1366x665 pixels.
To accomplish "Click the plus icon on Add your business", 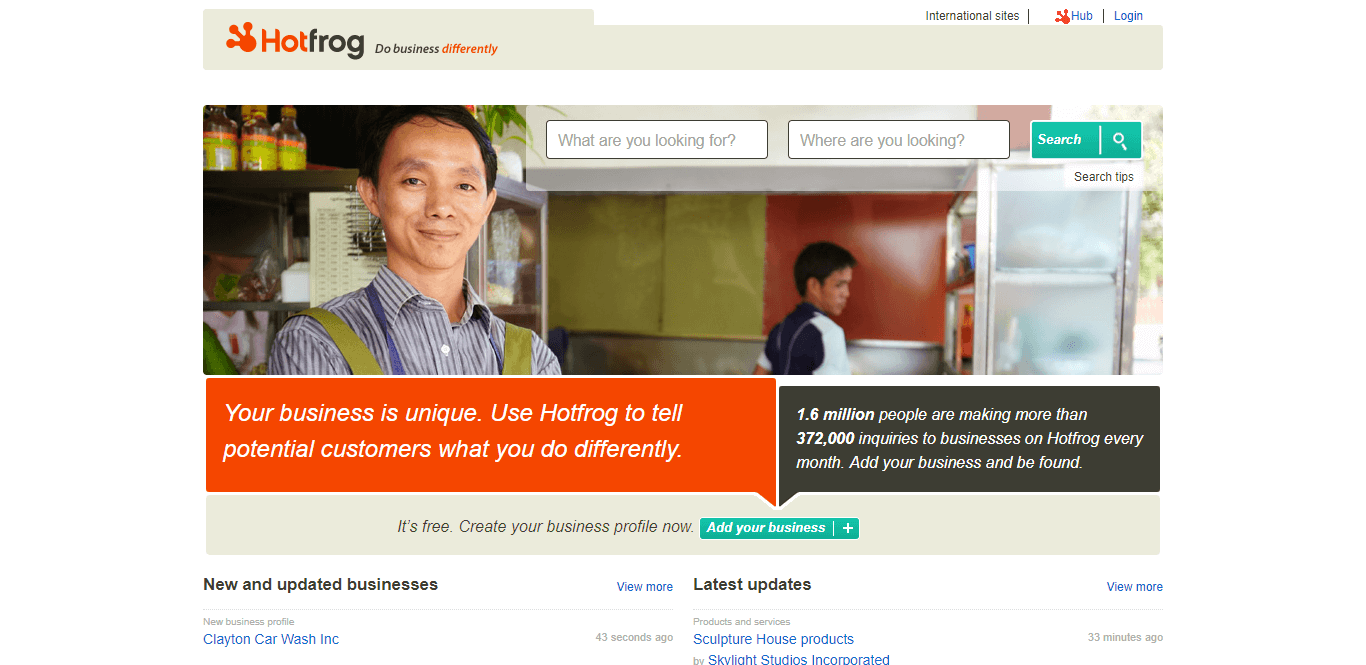I will tap(848, 528).
